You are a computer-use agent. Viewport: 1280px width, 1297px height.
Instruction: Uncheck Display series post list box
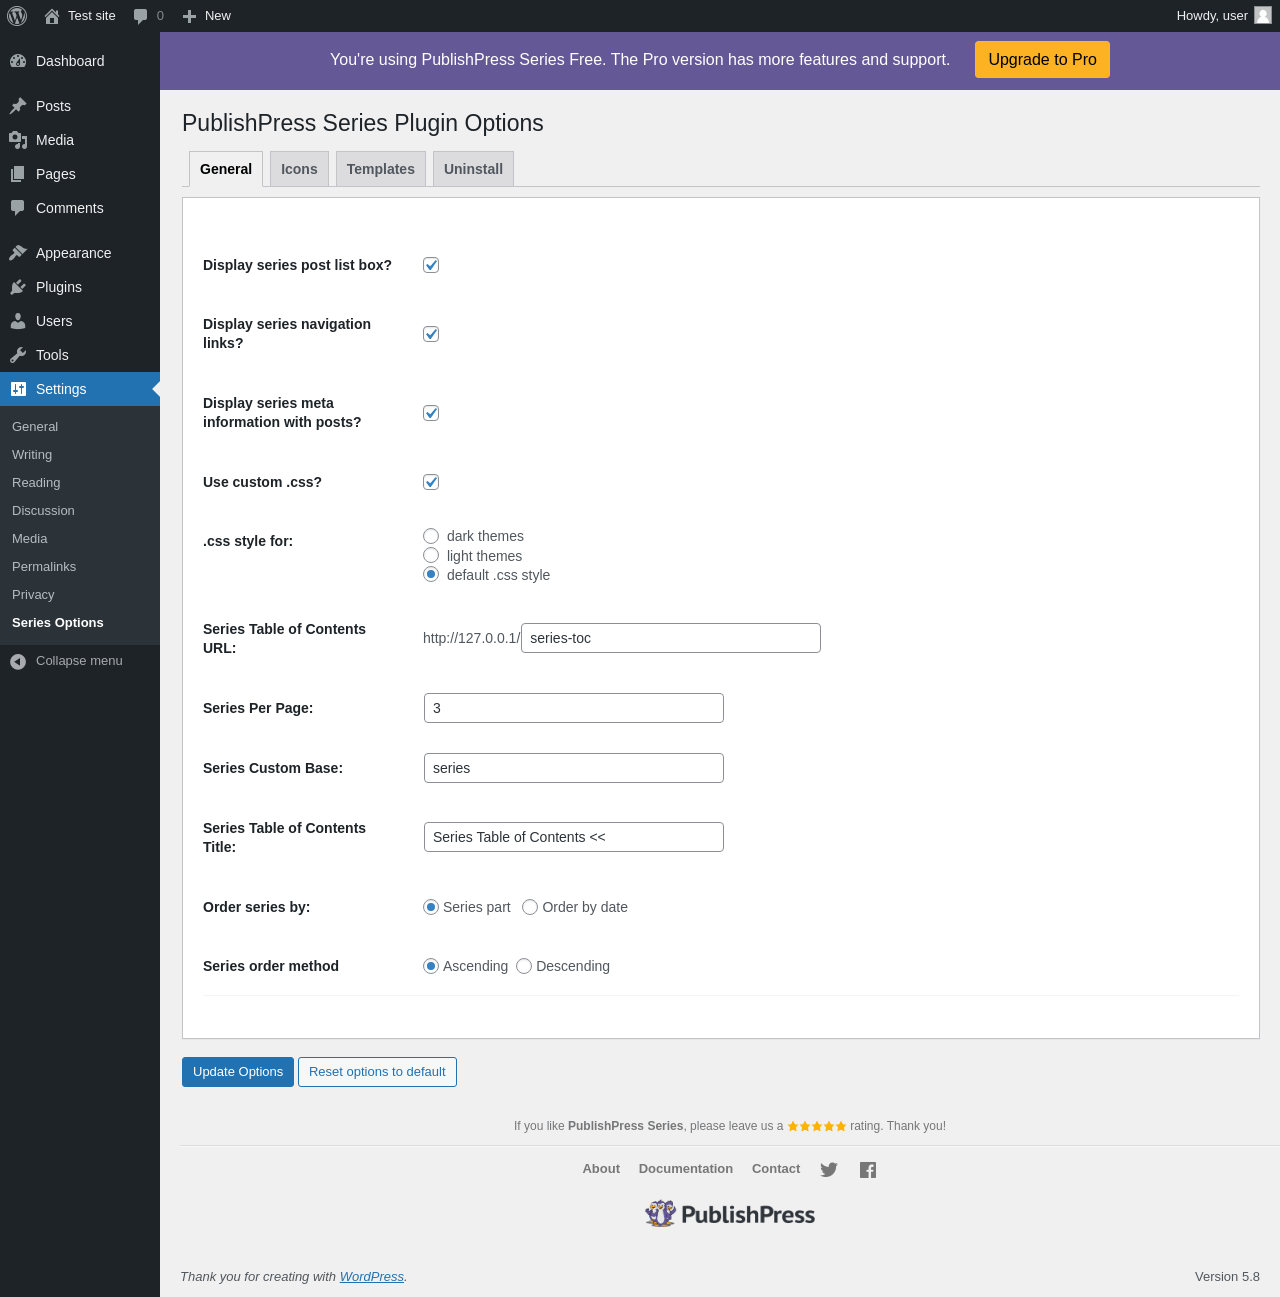[x=431, y=265]
